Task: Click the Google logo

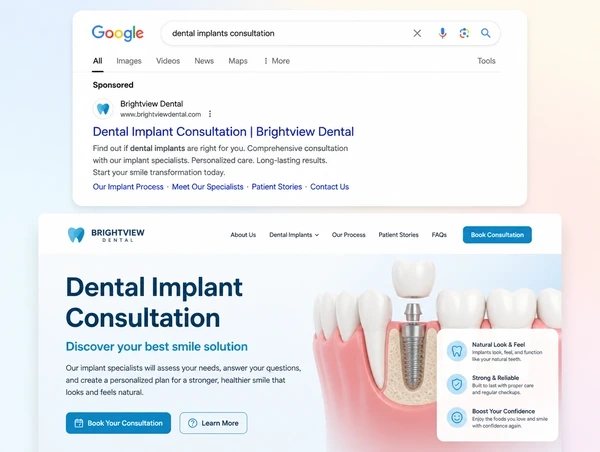Action: coord(118,33)
